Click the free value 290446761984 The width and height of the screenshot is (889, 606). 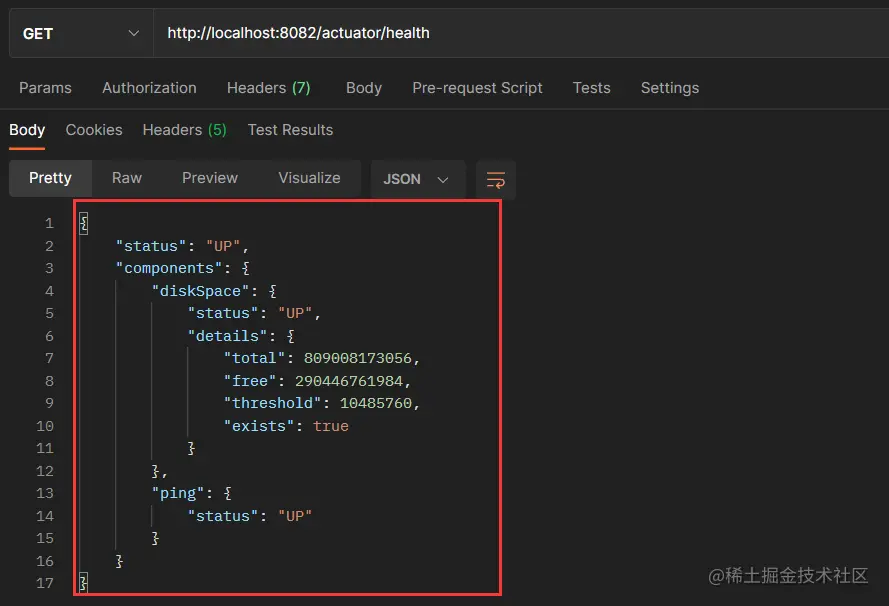(x=349, y=381)
